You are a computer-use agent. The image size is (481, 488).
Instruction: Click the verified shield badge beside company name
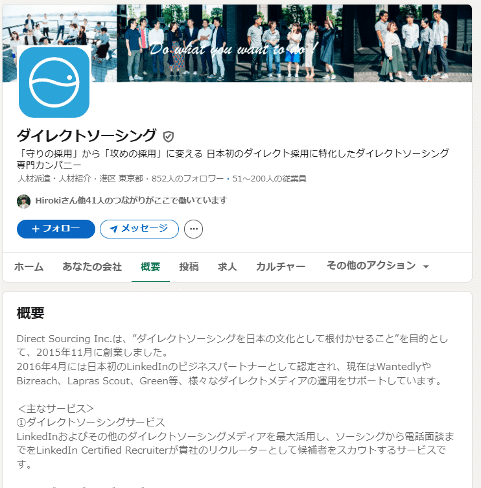[168, 136]
